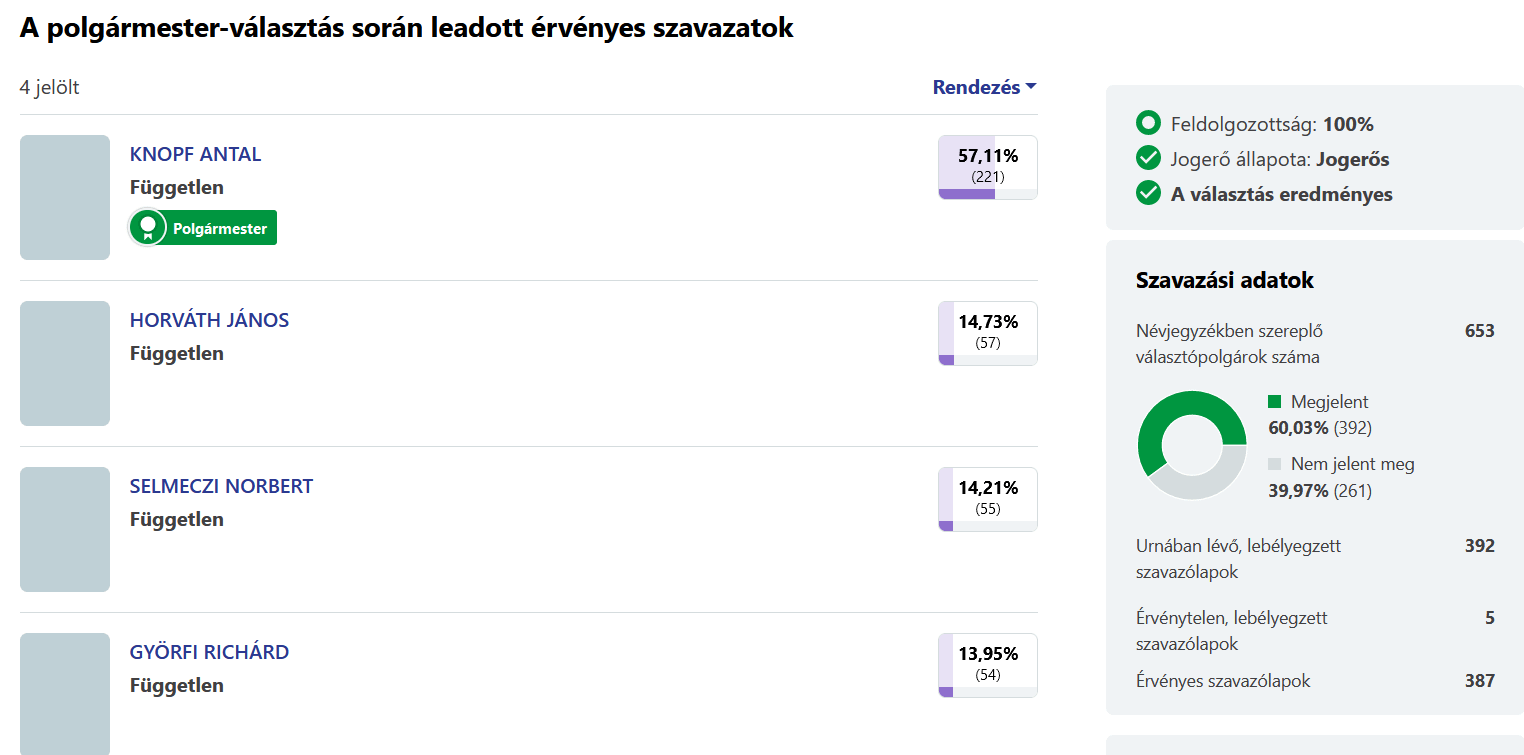Click the Polgármester ribbon badge icon

click(148, 228)
